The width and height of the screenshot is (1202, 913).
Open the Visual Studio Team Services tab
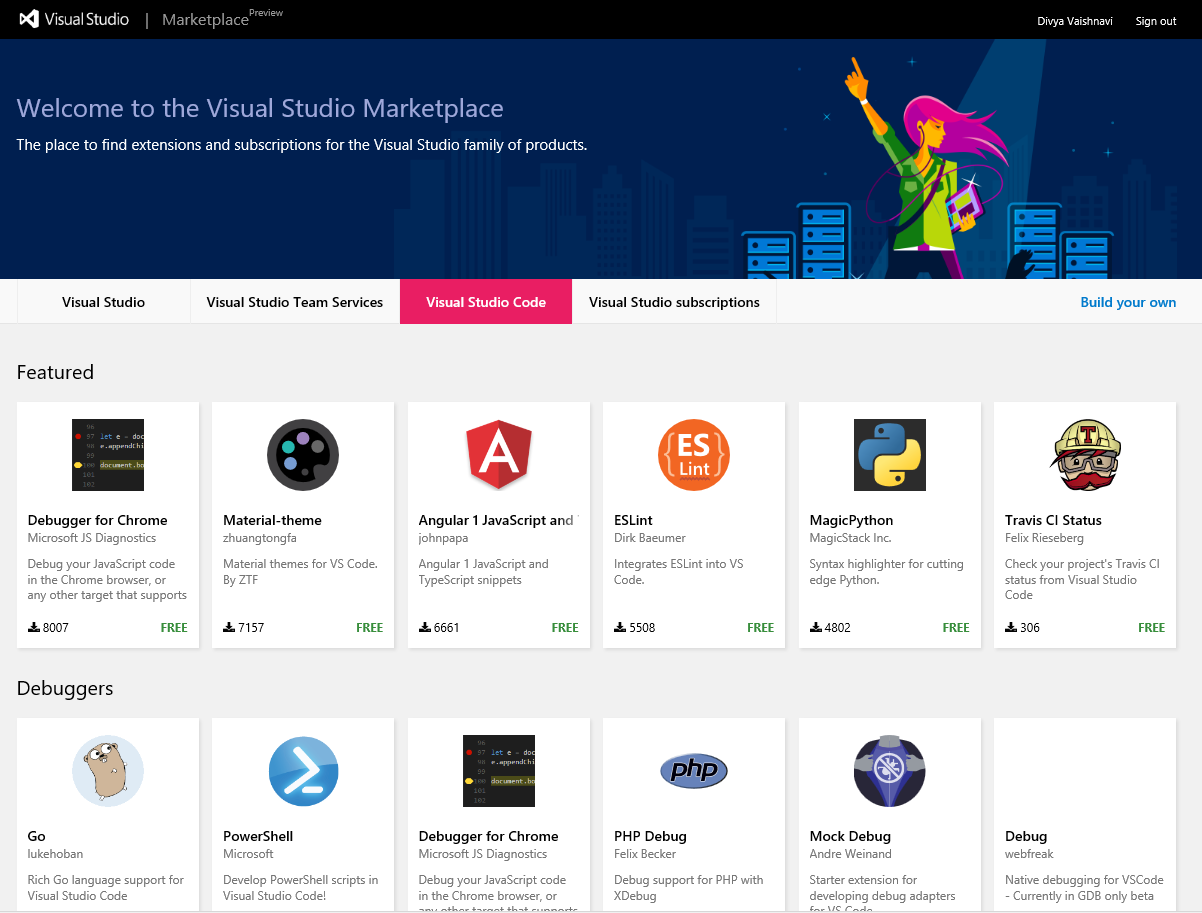tap(295, 302)
